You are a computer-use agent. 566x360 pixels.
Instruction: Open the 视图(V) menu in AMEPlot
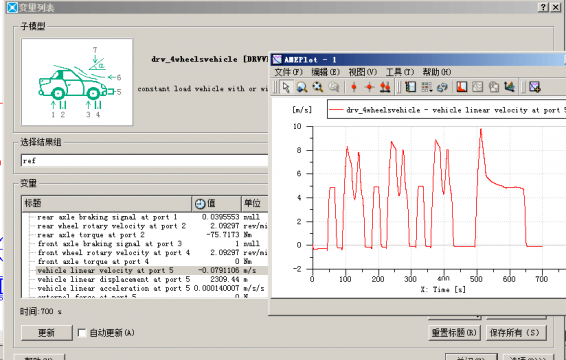pos(362,72)
